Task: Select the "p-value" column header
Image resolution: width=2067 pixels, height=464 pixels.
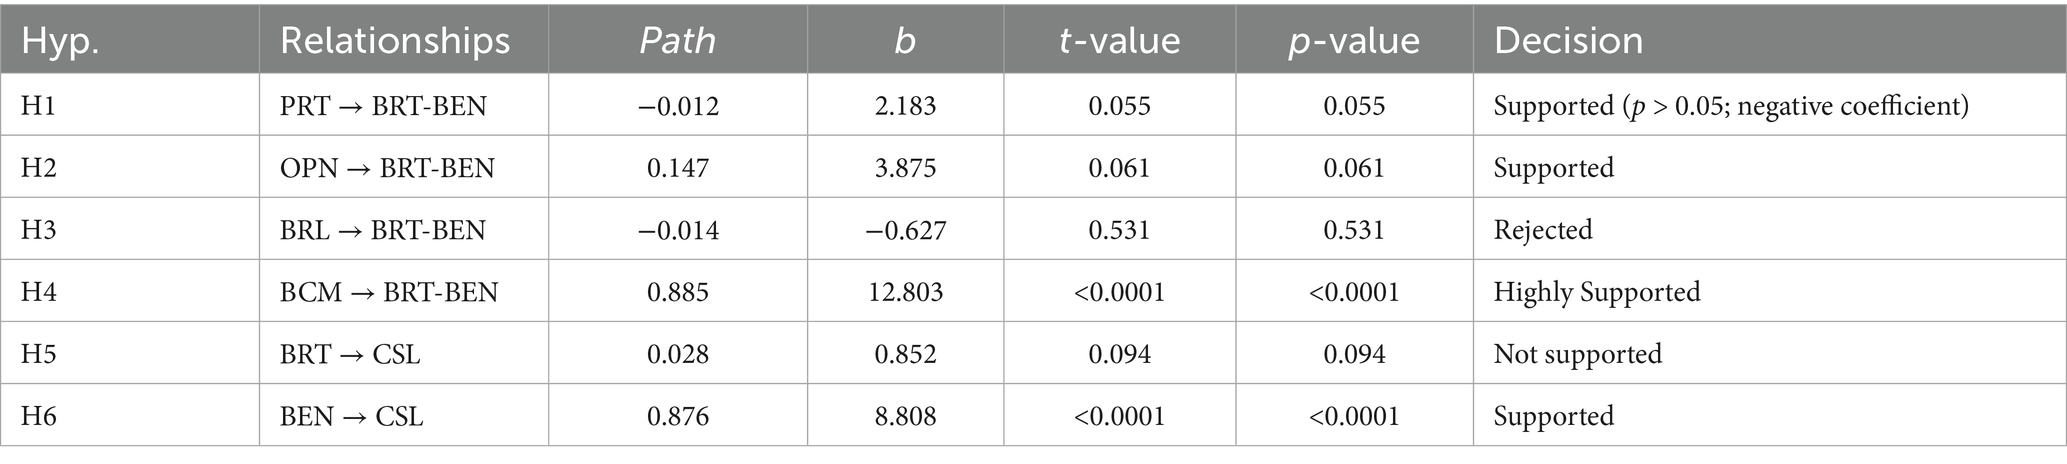Action: point(1354,41)
